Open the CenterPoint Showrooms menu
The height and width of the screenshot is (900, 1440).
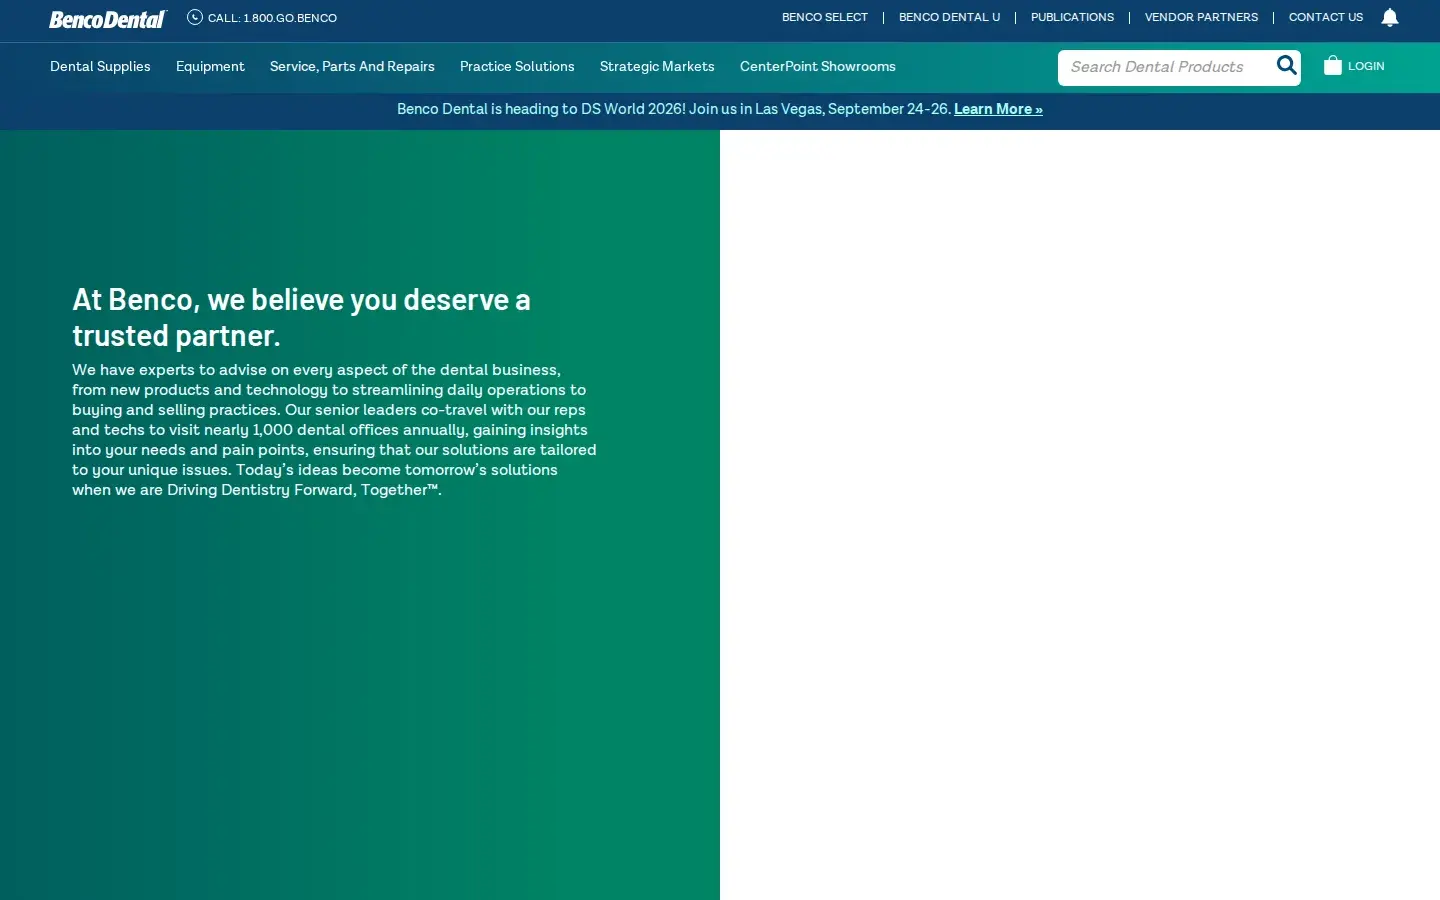[818, 66]
